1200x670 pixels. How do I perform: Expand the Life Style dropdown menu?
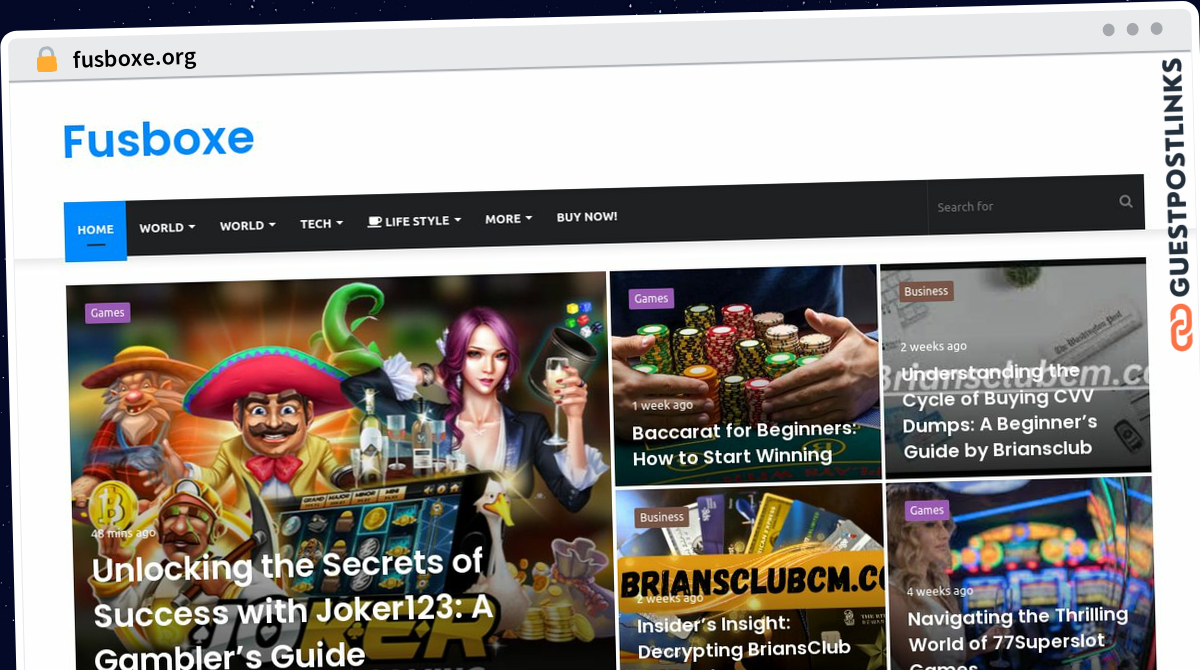[414, 221]
